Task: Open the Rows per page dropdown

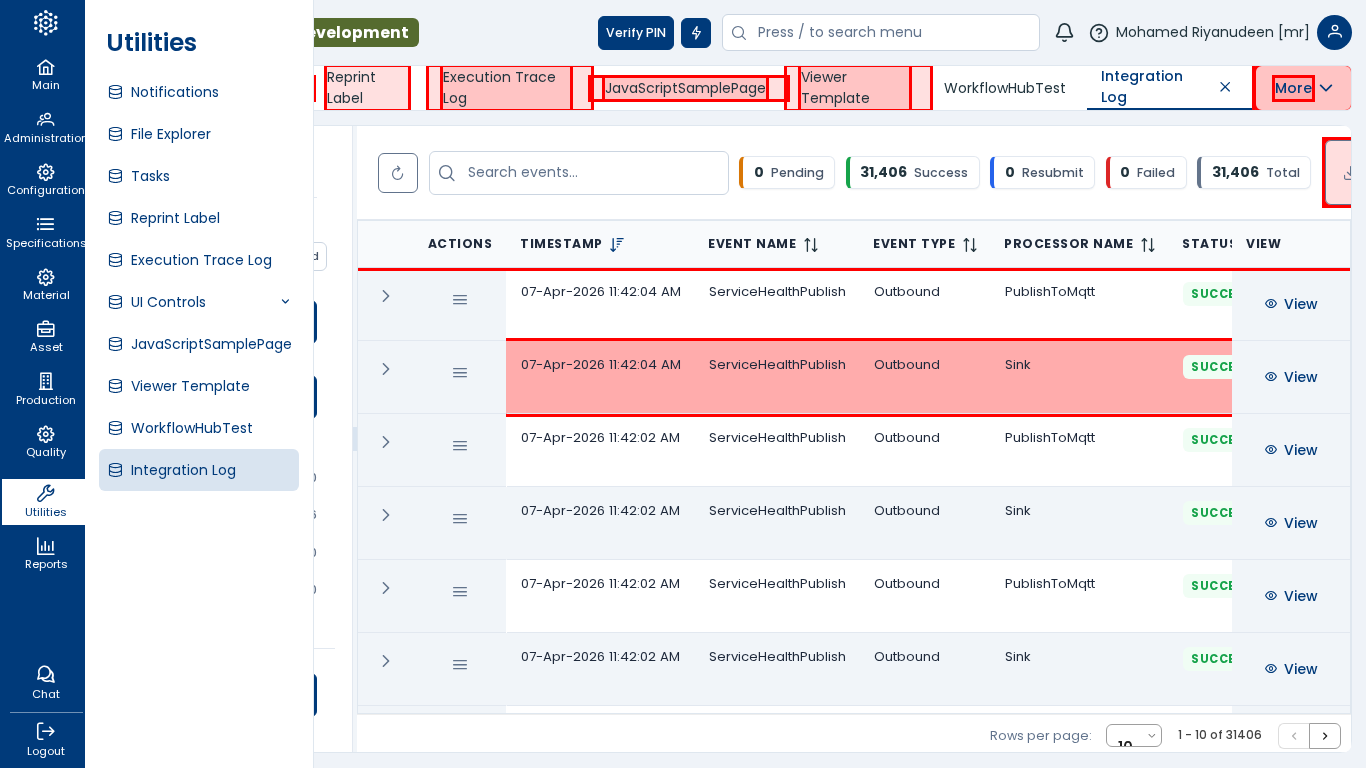Action: 1133,736
